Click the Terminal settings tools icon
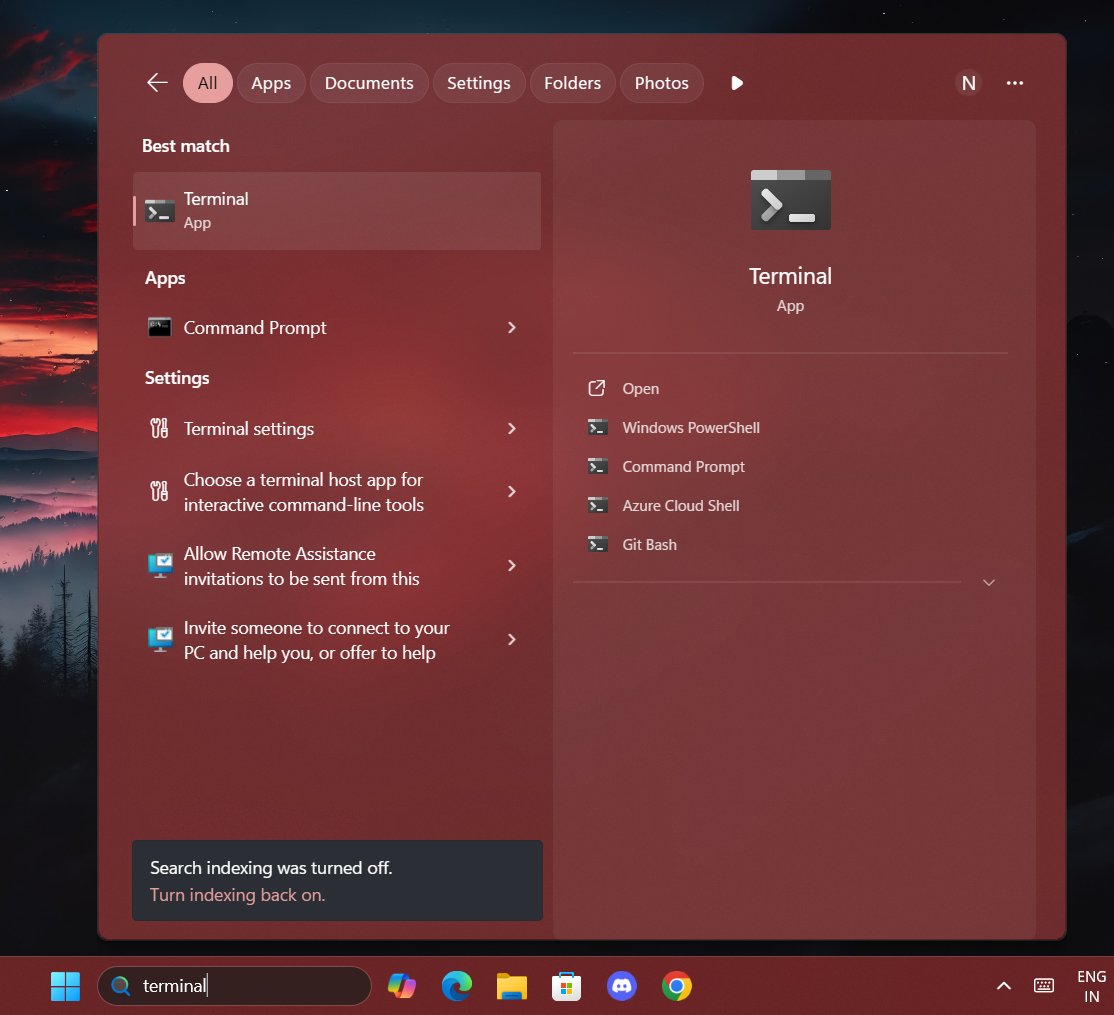1114x1015 pixels. pos(159,428)
